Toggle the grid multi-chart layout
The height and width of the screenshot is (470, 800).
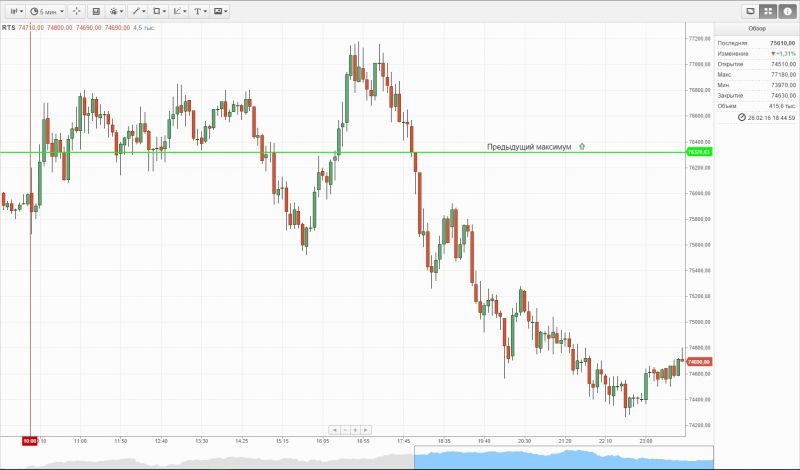coord(768,11)
